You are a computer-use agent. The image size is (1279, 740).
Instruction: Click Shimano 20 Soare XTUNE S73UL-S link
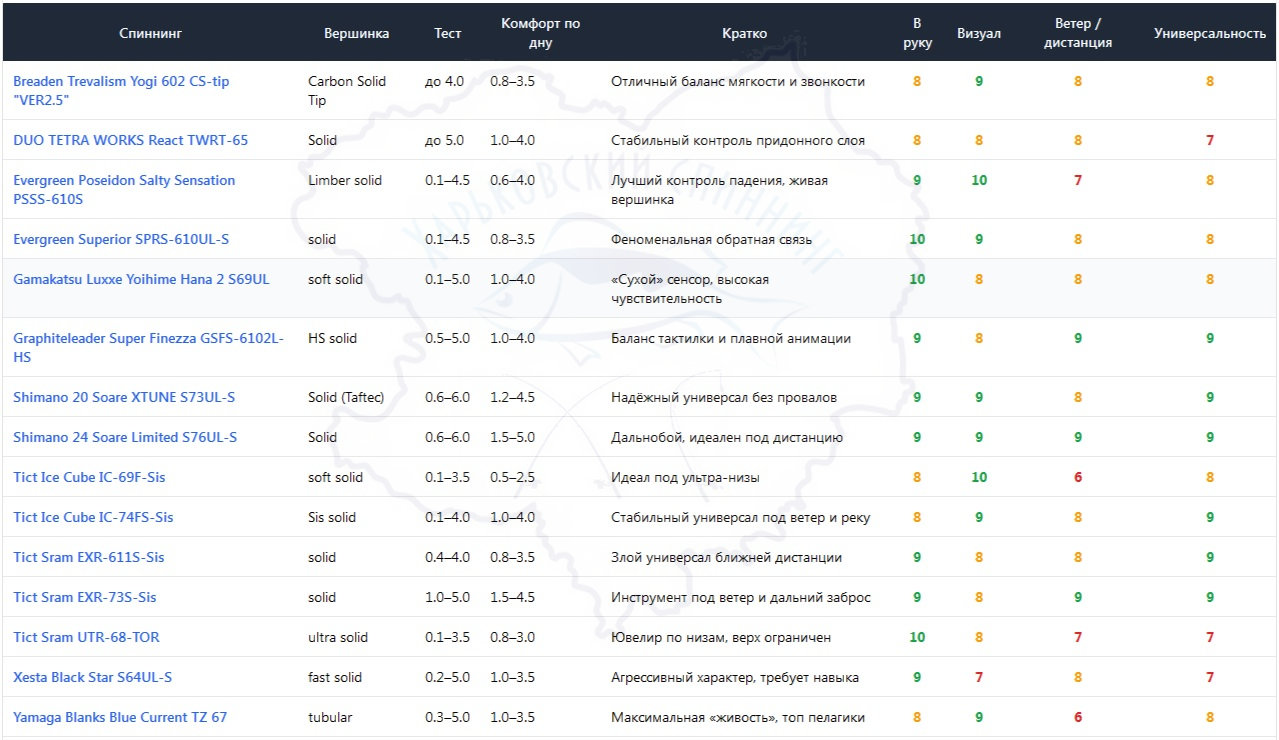click(x=124, y=397)
